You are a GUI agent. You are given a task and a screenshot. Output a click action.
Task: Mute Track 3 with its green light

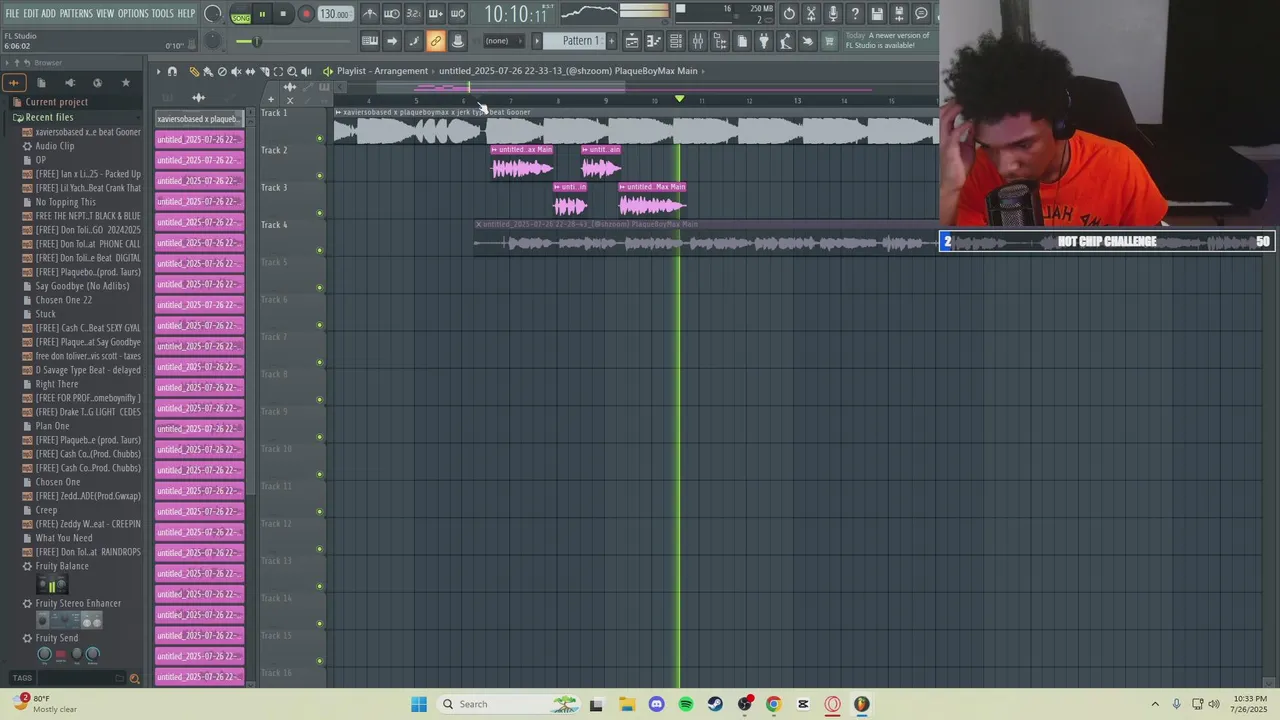[320, 213]
